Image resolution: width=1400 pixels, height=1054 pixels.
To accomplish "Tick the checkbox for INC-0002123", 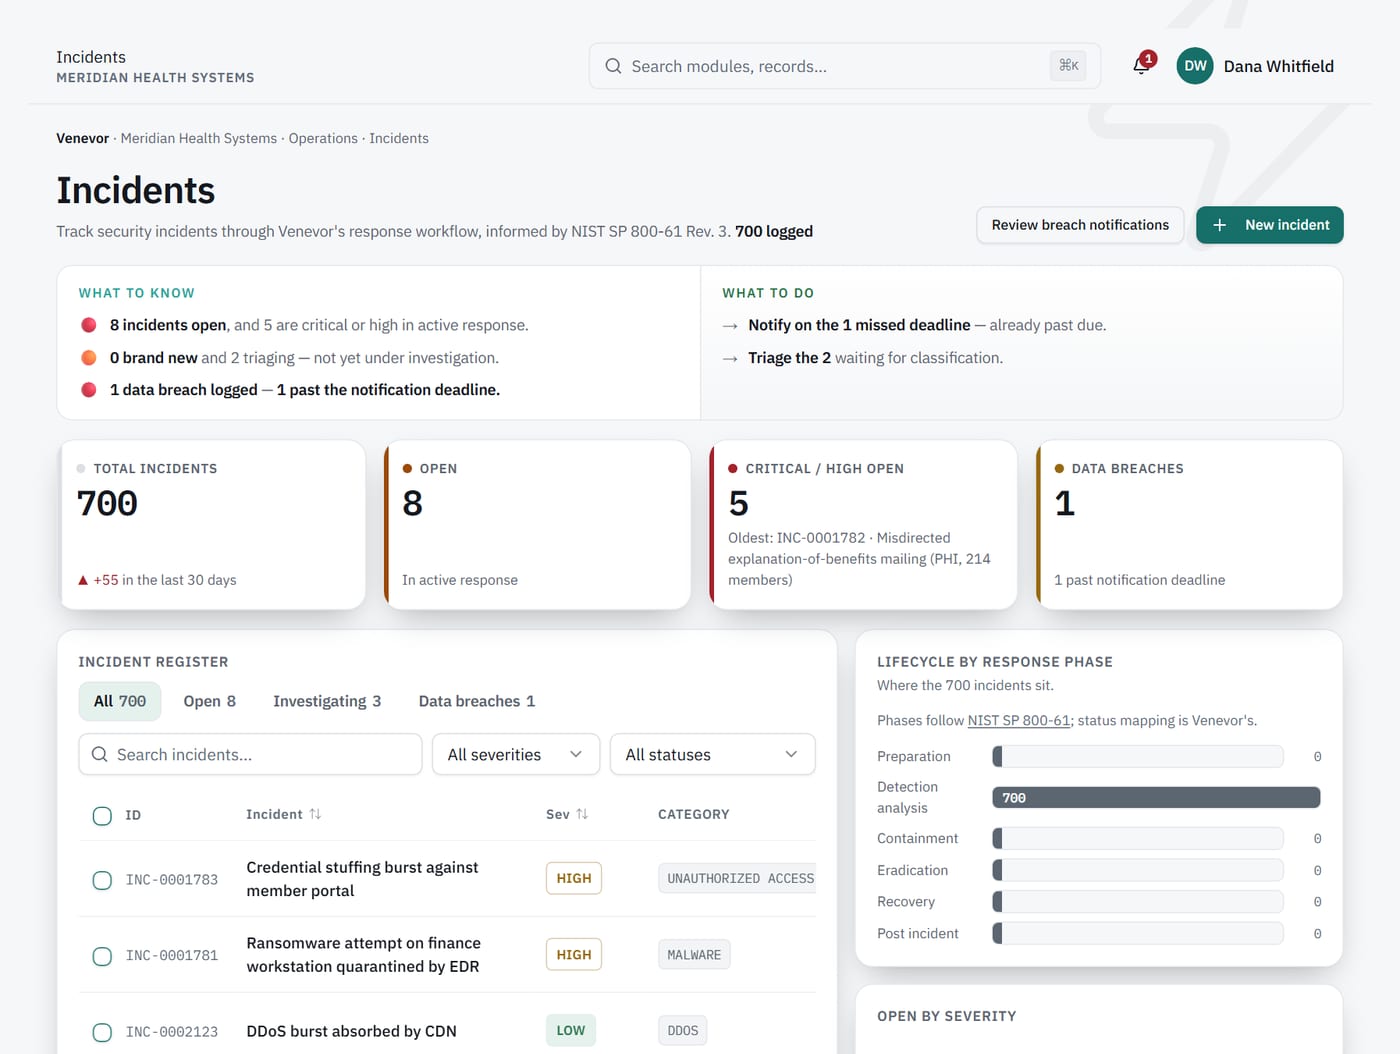I will coord(102,1032).
